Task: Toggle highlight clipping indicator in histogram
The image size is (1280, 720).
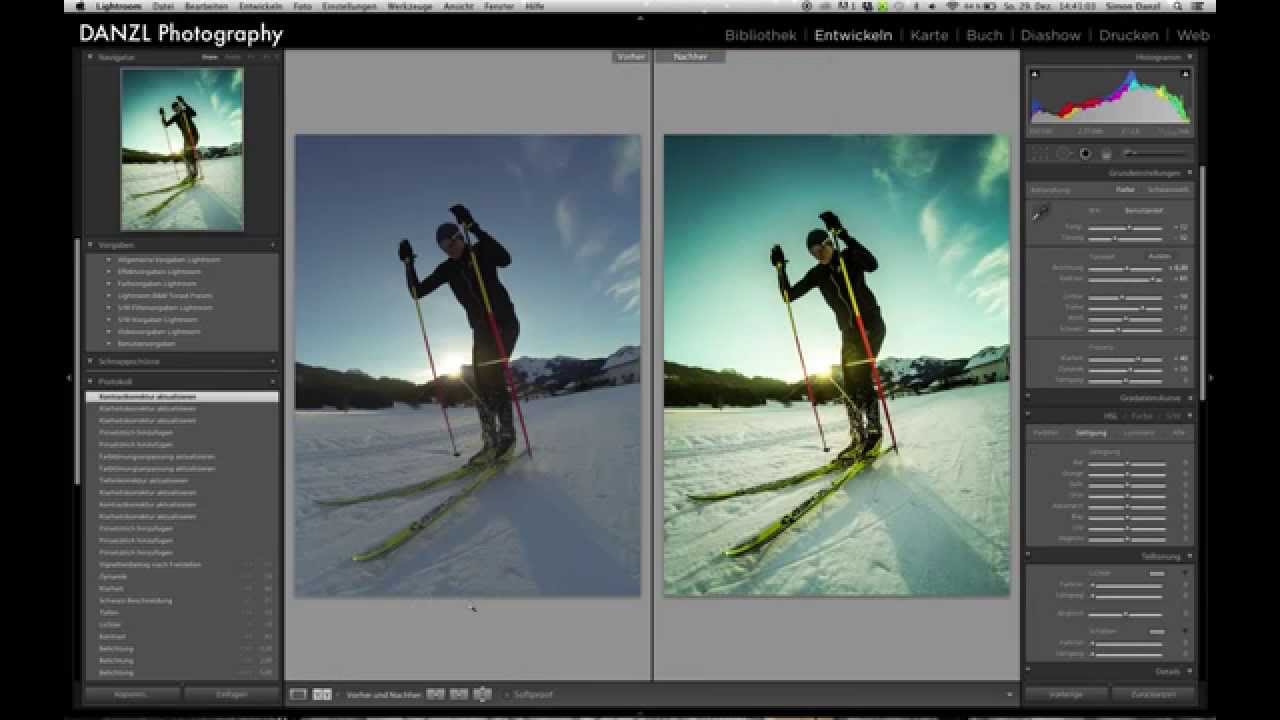Action: 1186,74
